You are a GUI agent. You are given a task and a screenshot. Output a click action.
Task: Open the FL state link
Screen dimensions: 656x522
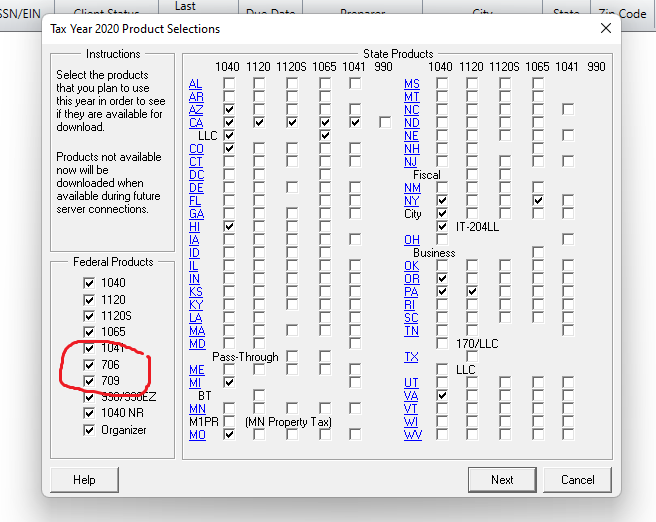(195, 200)
